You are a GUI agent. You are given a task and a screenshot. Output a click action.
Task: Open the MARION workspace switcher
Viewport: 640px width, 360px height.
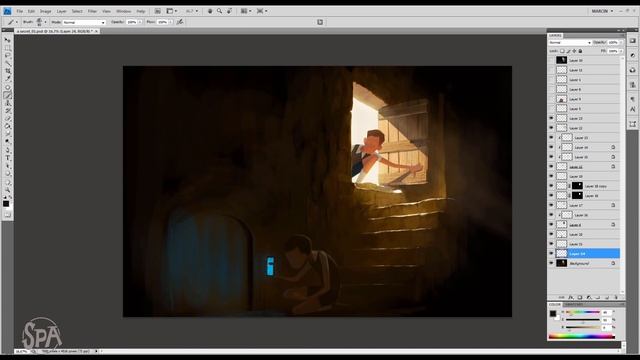click(602, 11)
